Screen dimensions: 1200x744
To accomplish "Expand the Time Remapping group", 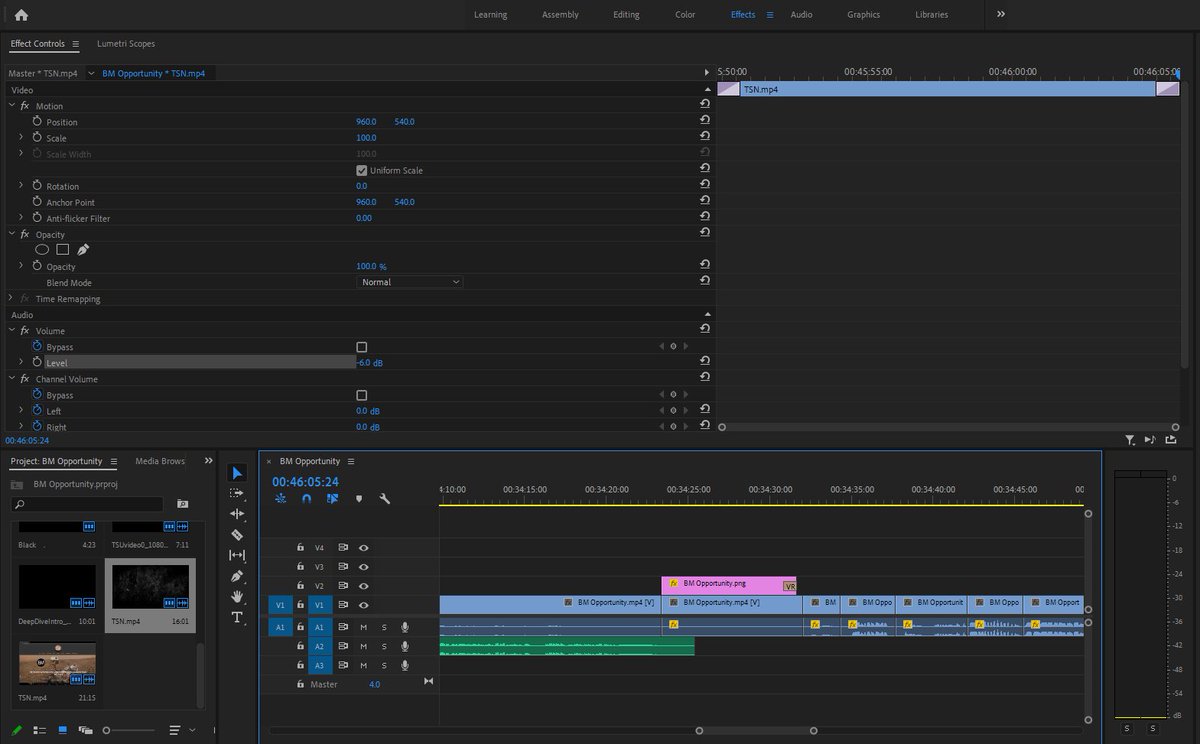I will [11, 298].
